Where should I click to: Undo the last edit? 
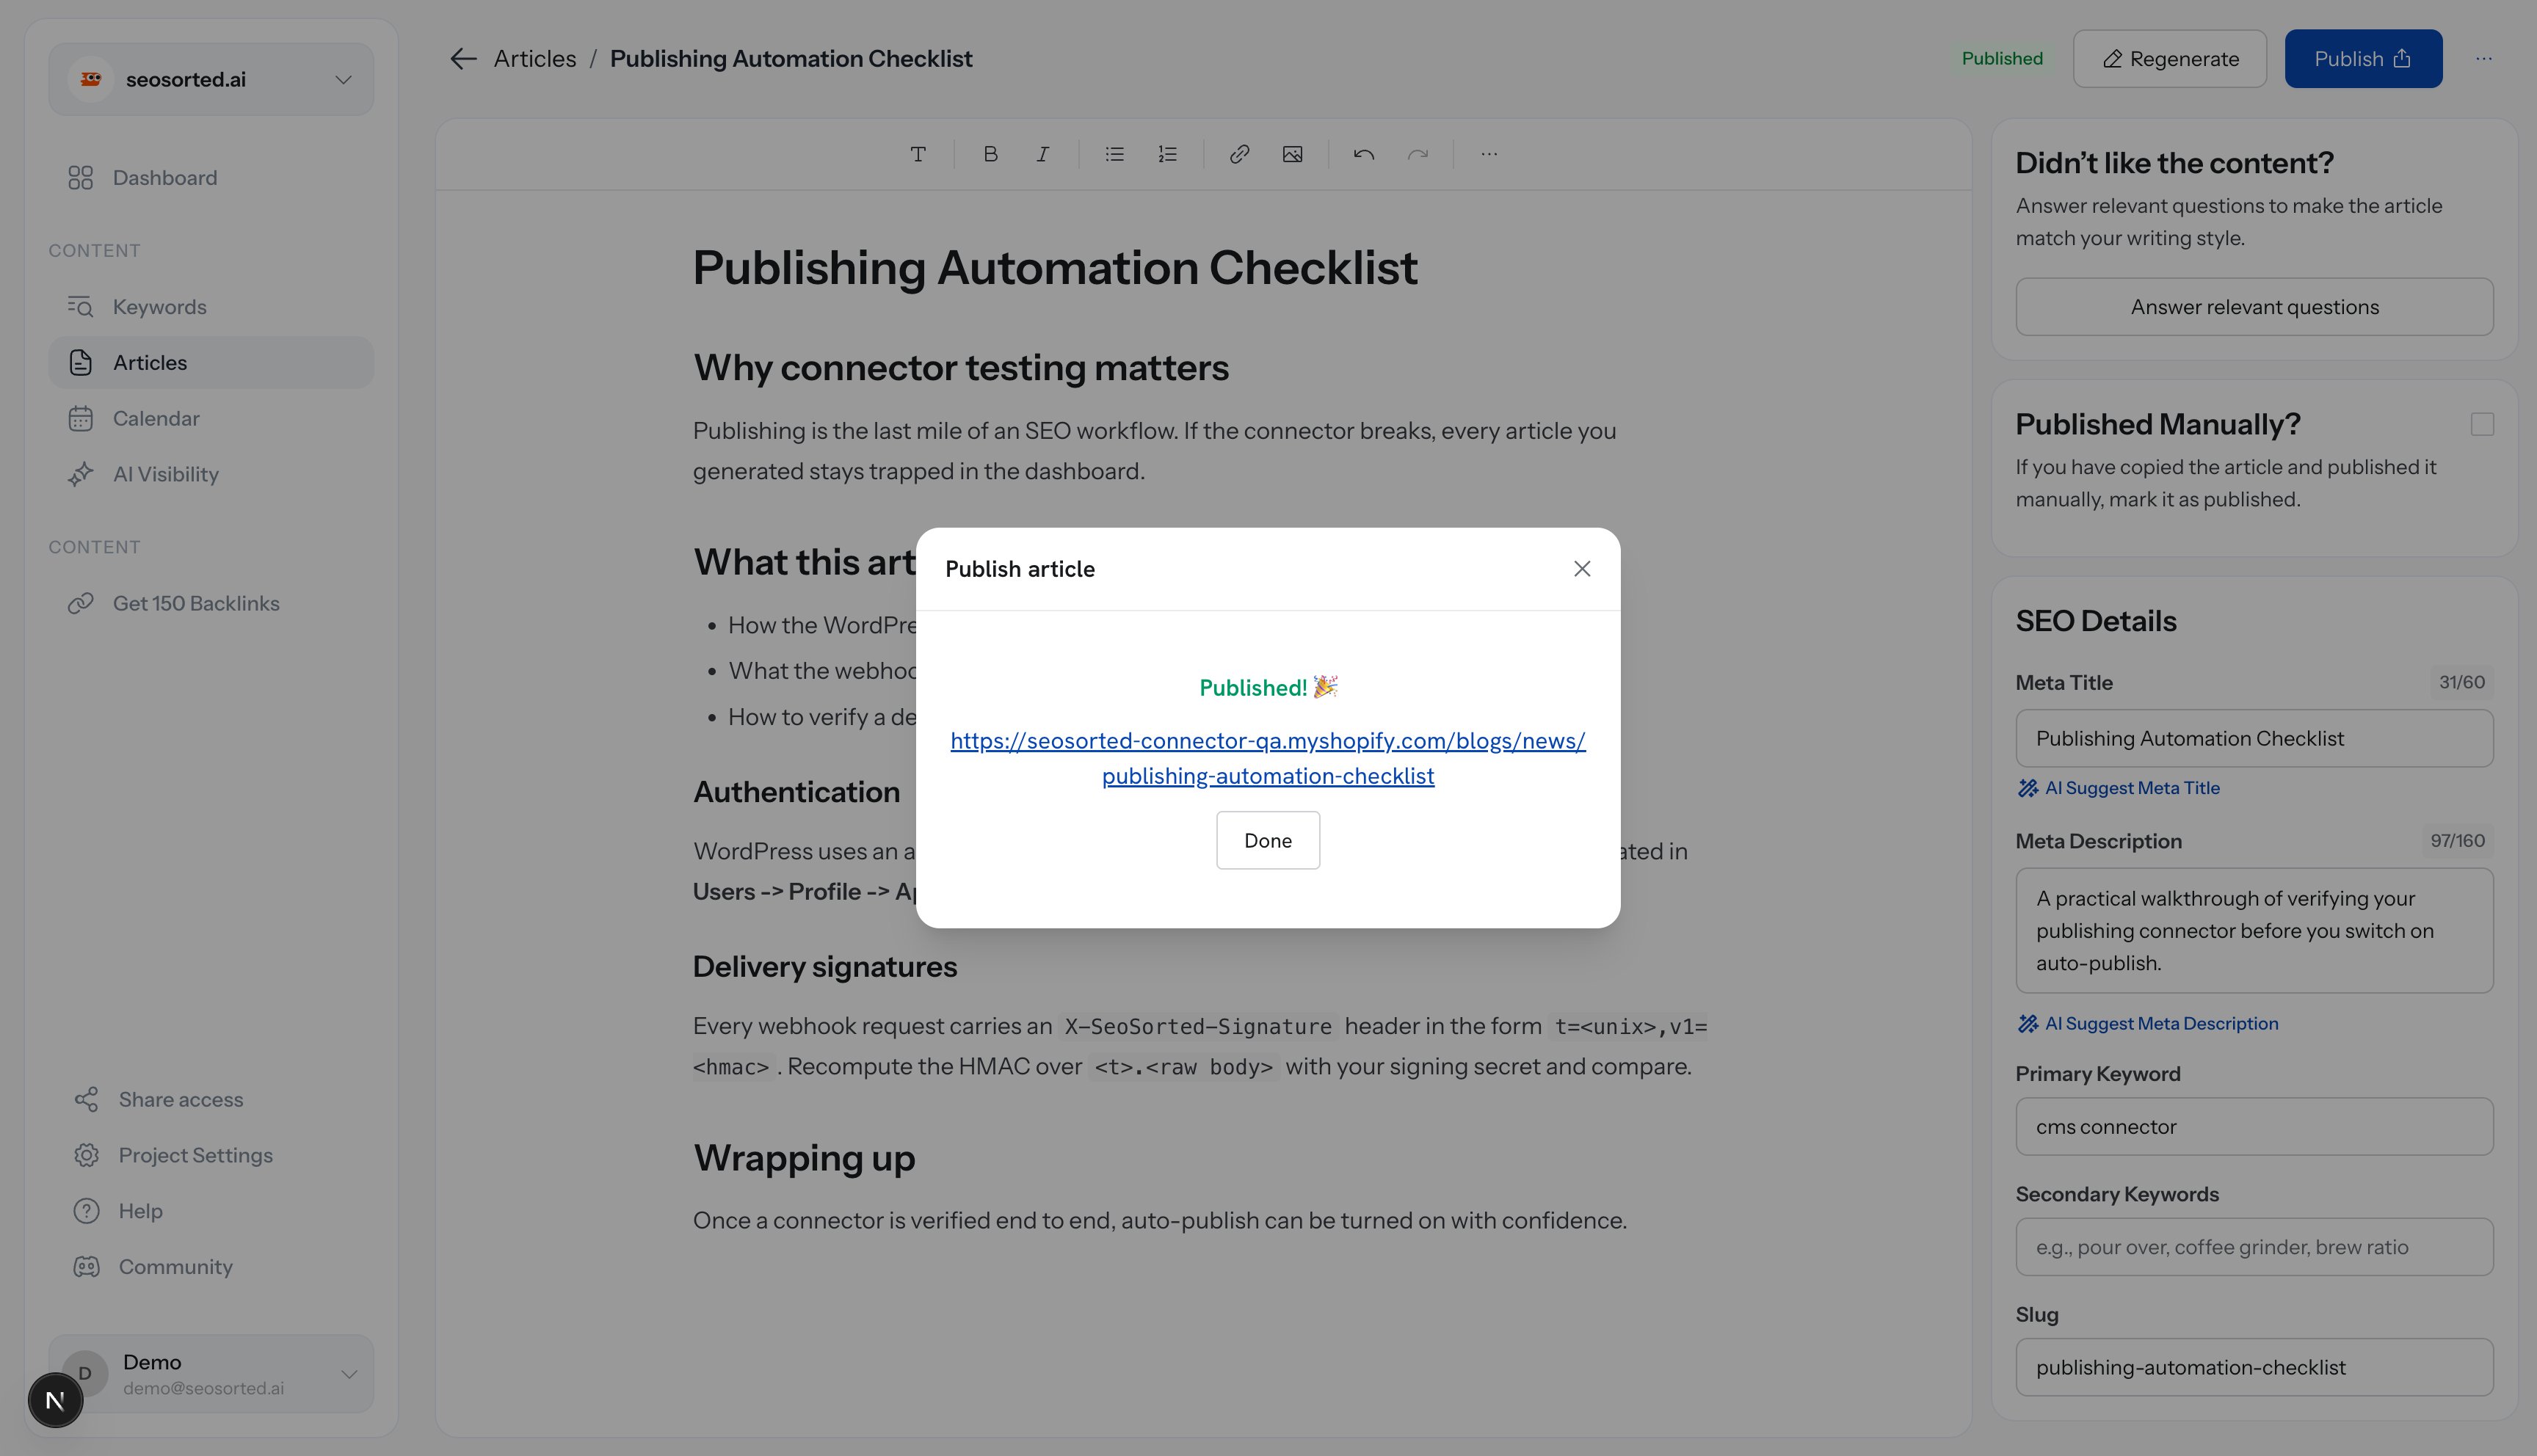(1364, 154)
